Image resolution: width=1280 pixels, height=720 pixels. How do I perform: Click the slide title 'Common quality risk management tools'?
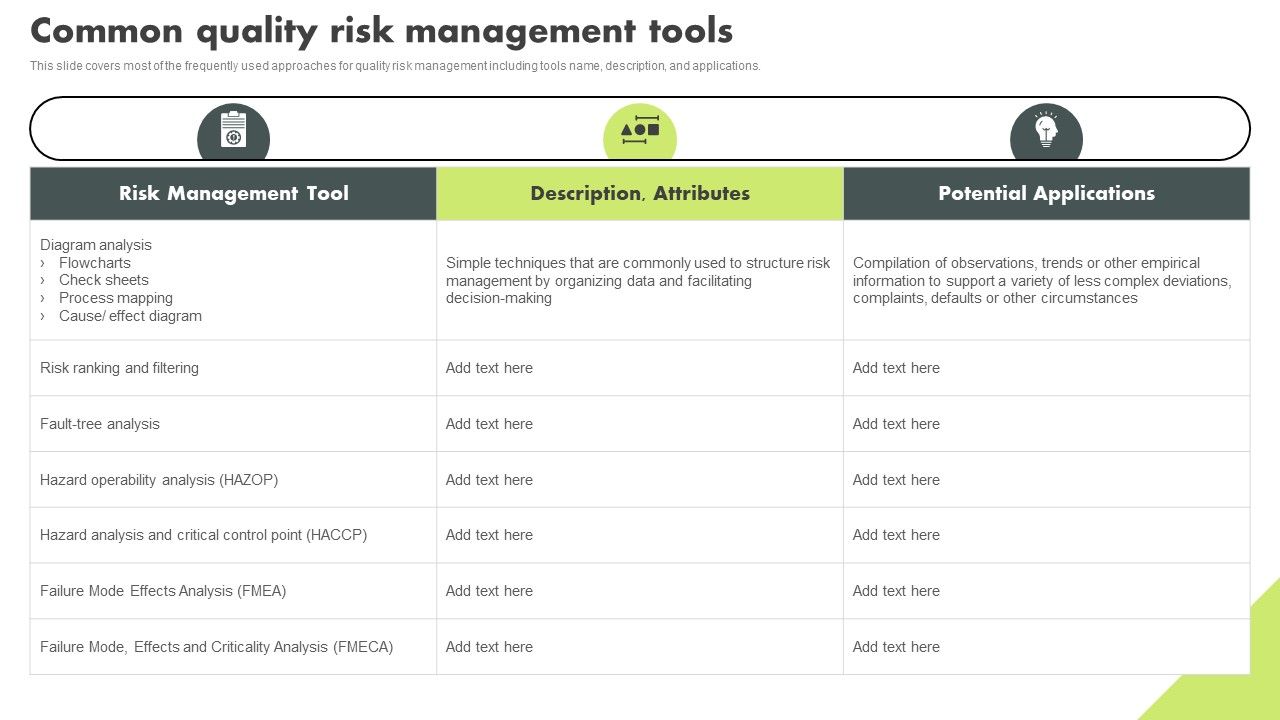click(382, 31)
